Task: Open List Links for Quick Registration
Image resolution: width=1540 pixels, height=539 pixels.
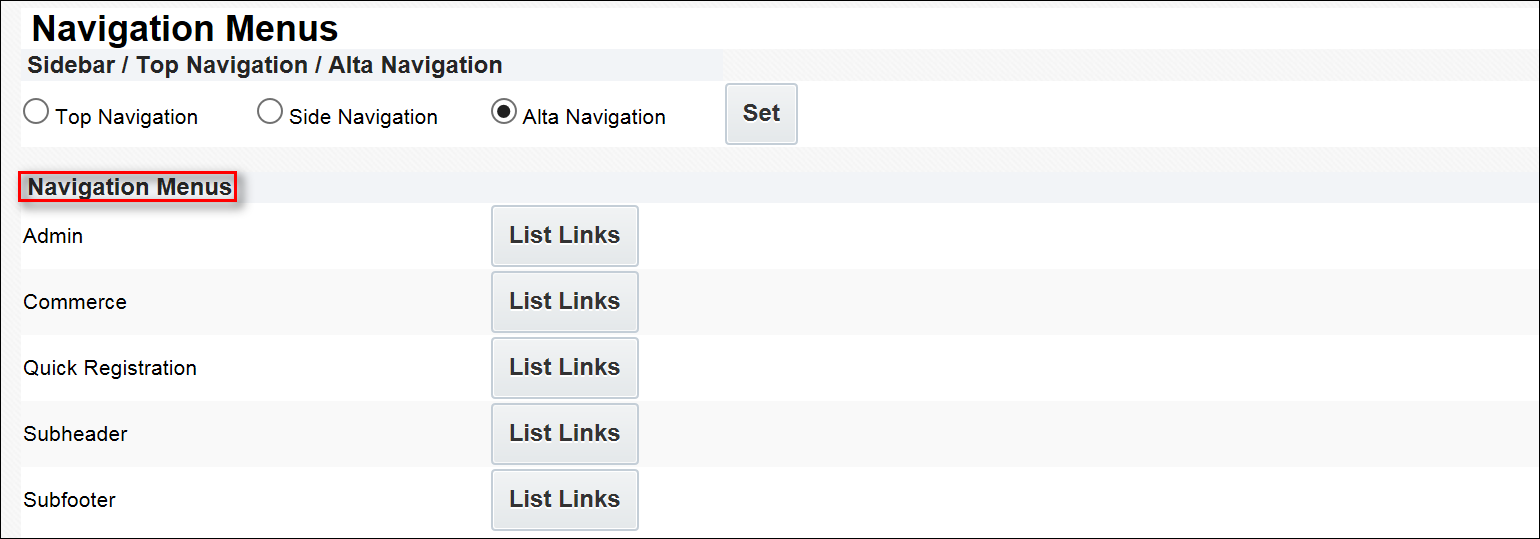Action: coord(564,368)
